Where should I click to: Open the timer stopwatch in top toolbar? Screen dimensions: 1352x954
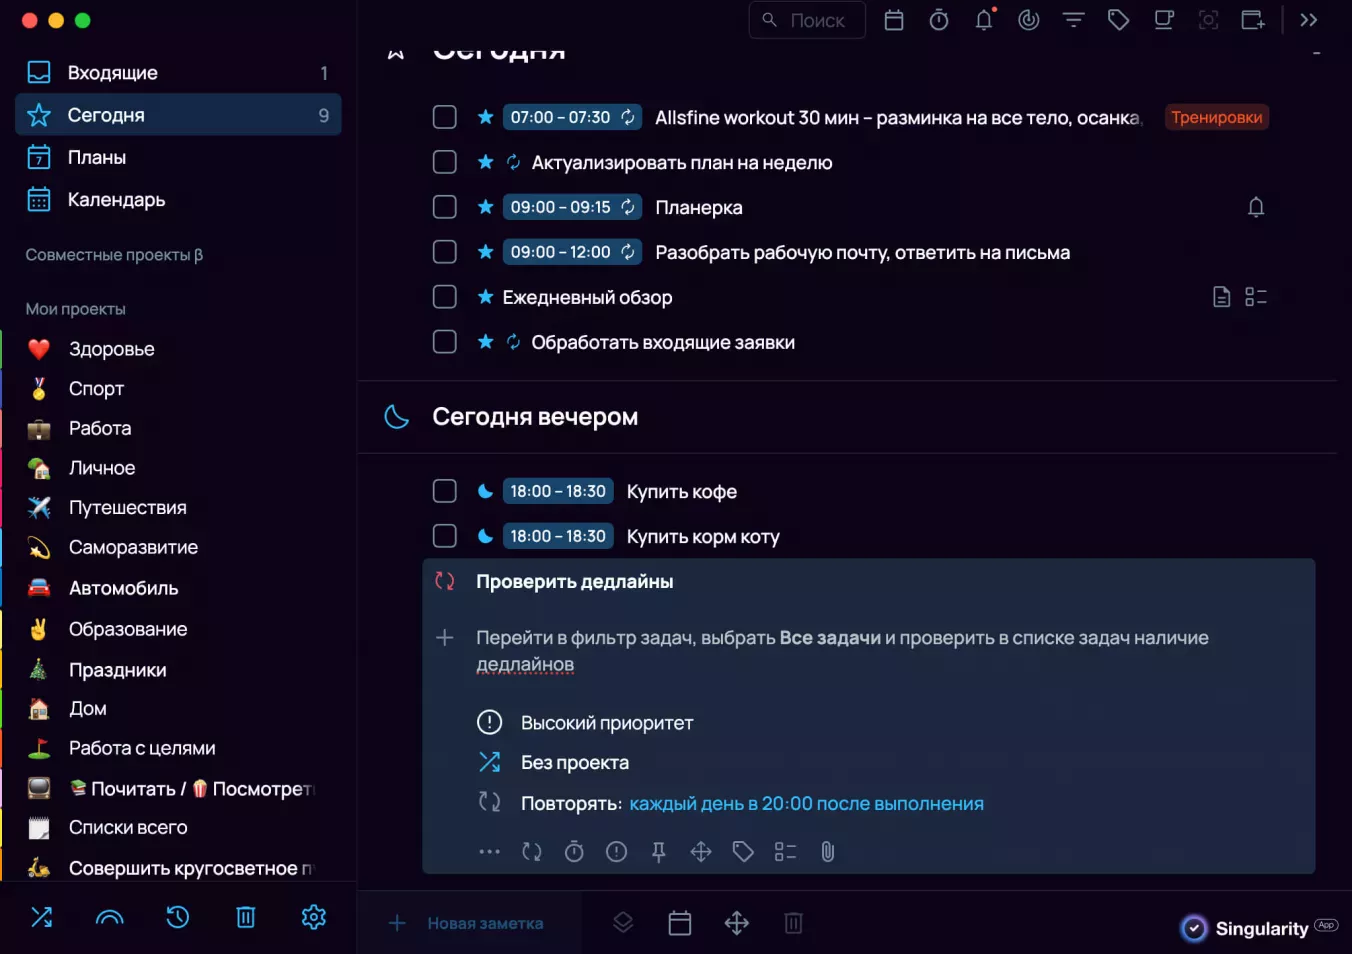[939, 20]
